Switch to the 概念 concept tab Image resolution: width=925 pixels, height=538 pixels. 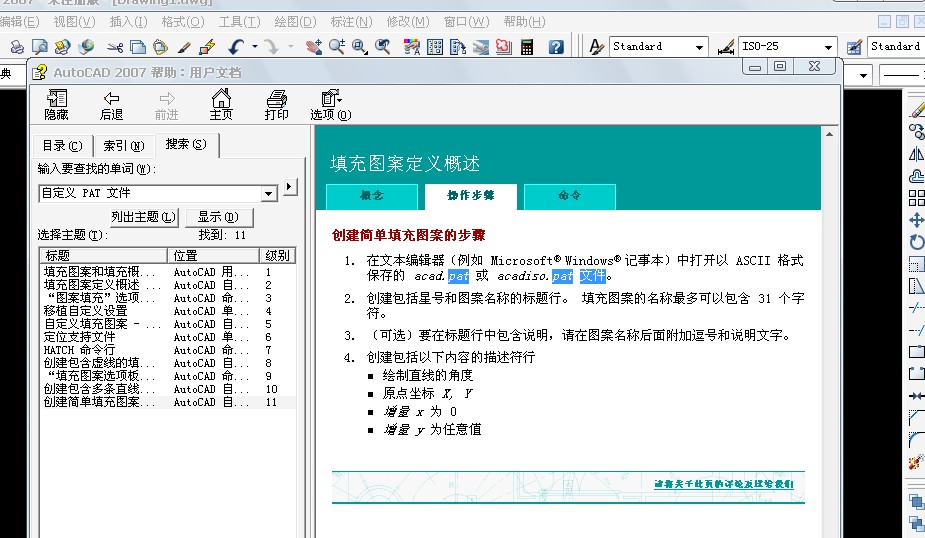coord(372,196)
